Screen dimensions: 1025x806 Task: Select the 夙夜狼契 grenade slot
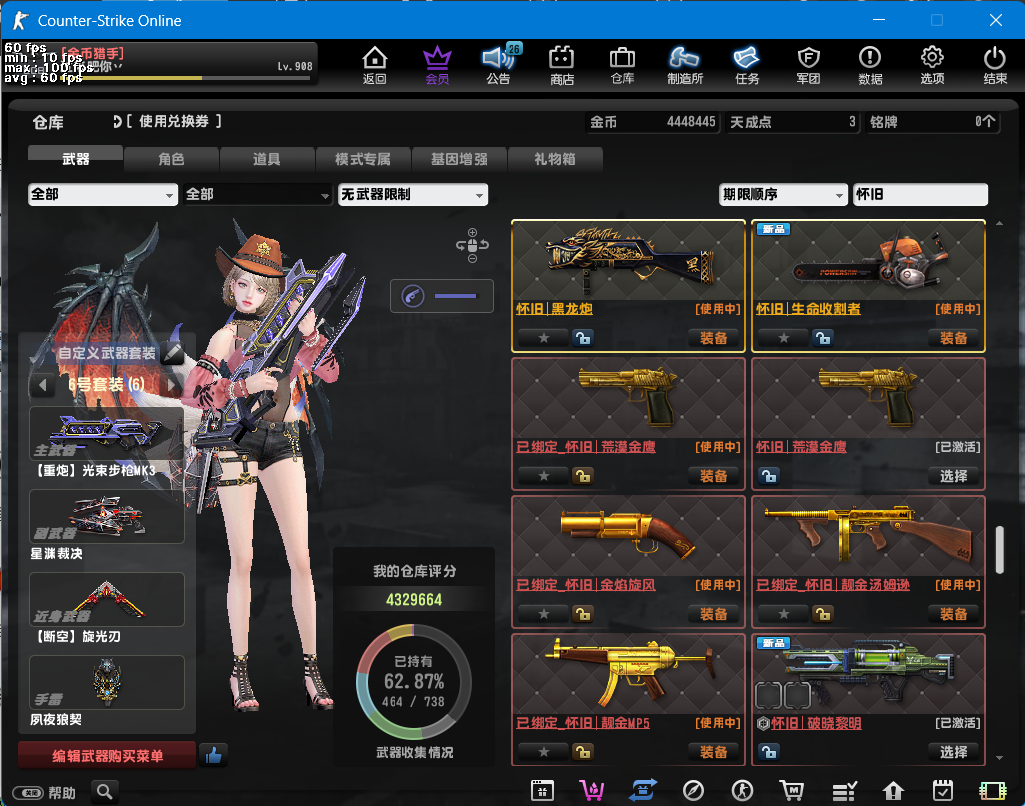tap(107, 682)
